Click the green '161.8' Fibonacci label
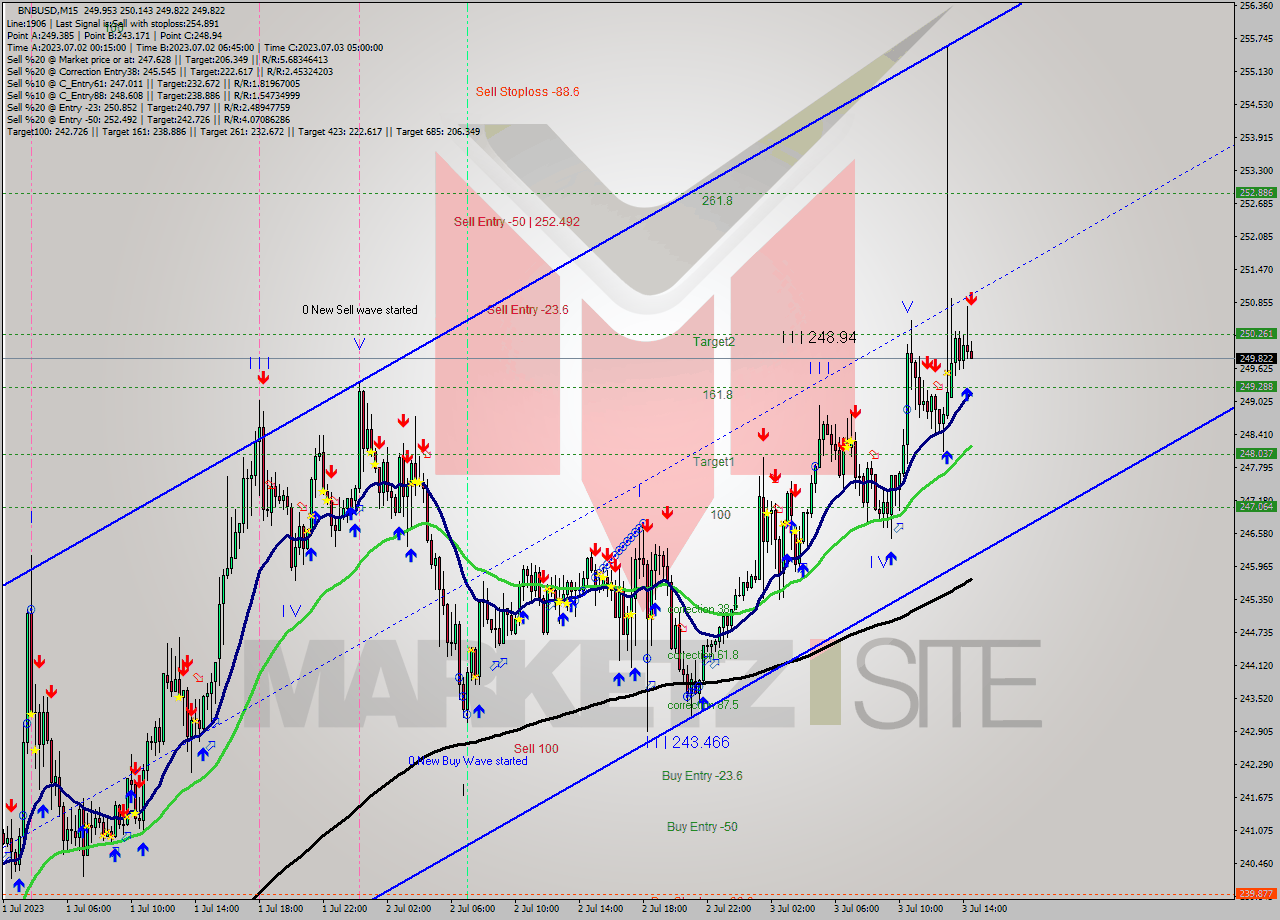Viewport: 1280px width, 920px height. point(716,395)
